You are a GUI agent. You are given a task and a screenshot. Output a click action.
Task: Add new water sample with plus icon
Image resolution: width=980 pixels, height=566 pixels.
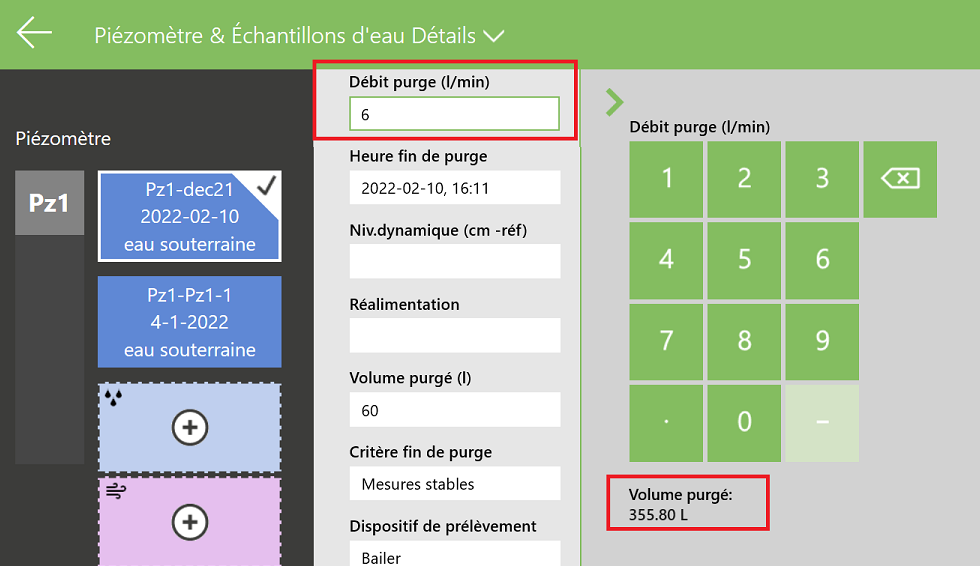point(189,428)
